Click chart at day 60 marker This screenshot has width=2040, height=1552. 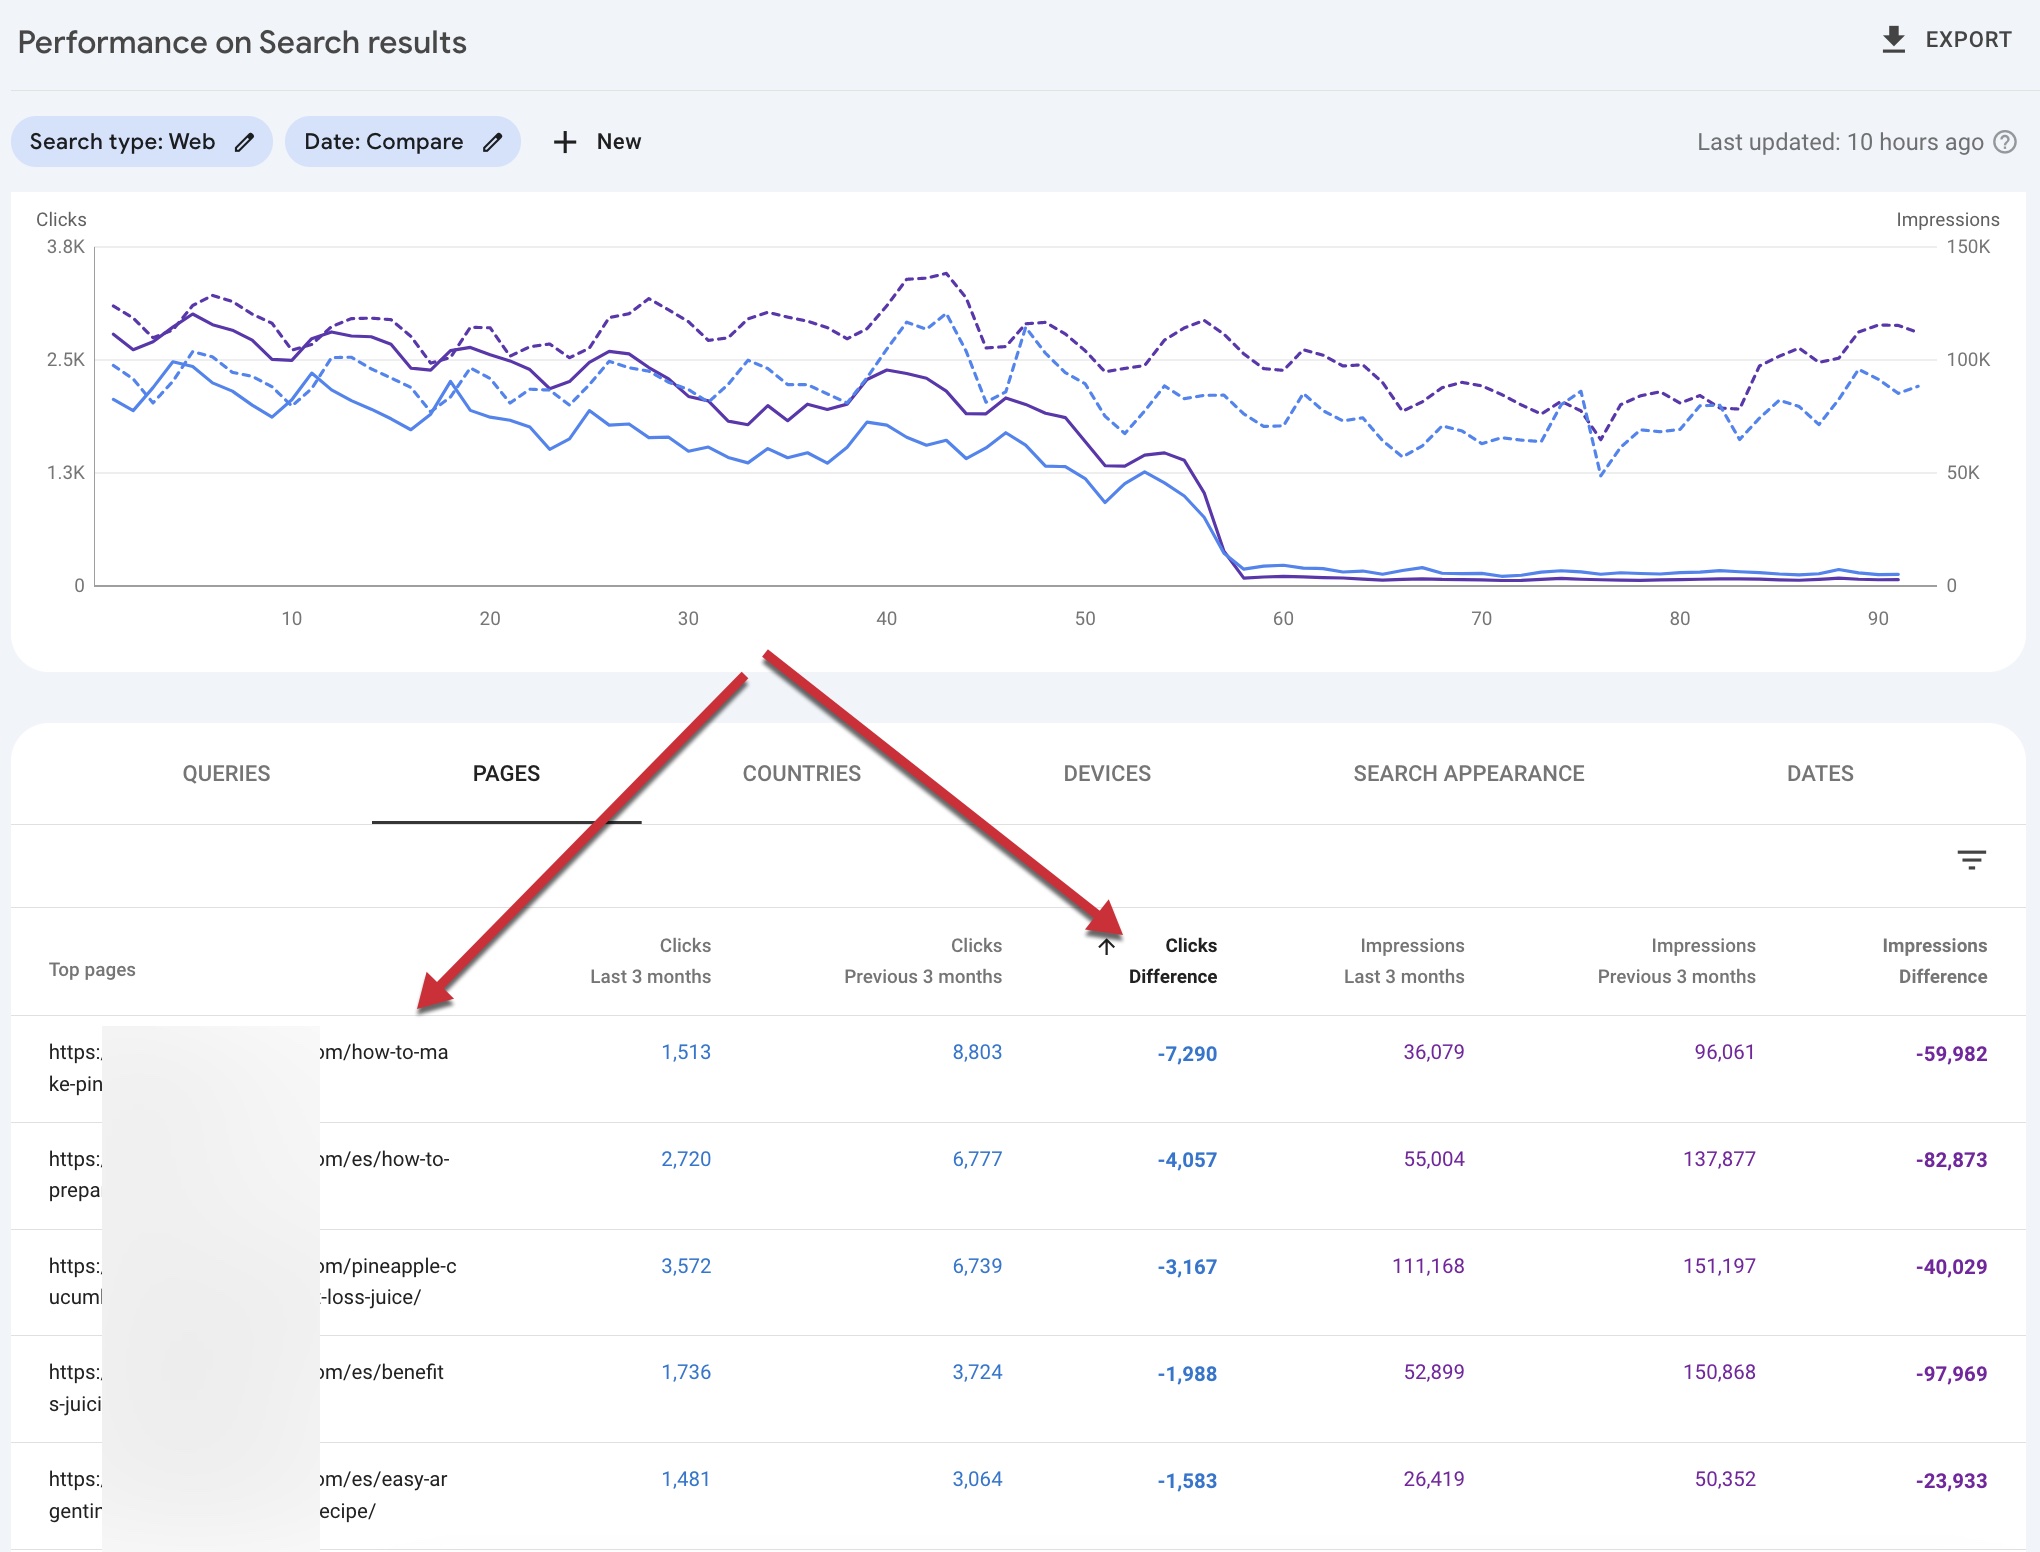1283,618
